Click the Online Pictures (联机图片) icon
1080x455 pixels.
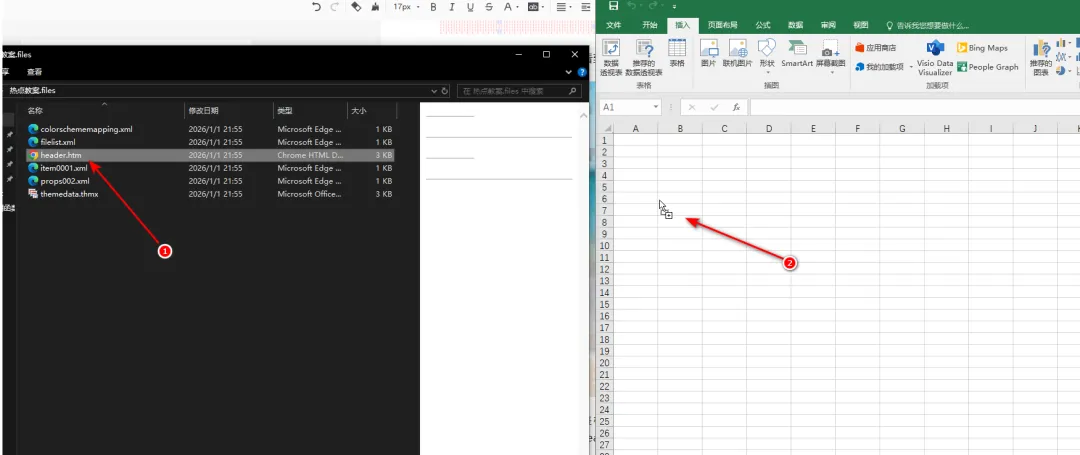pos(738,54)
